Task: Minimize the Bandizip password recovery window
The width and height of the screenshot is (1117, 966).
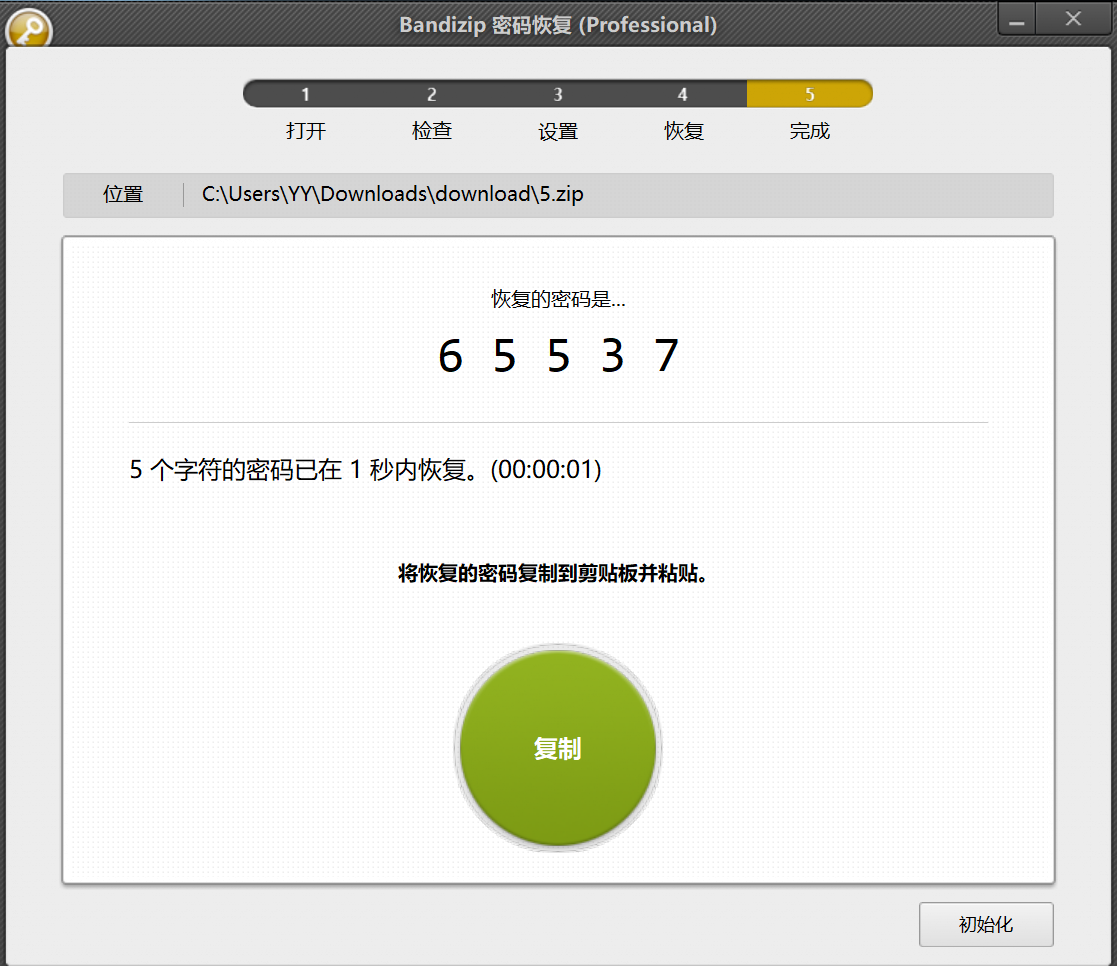Action: [1017, 19]
